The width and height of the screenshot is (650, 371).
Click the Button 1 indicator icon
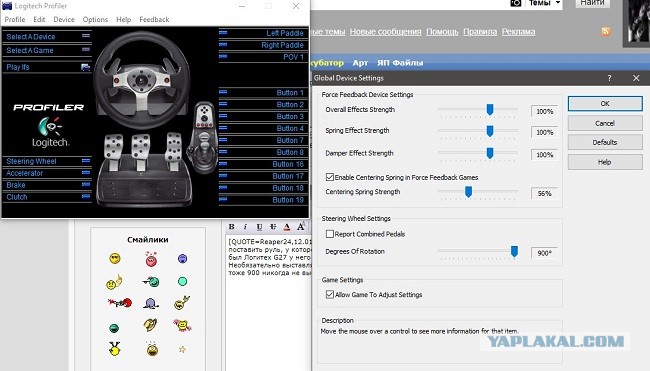[x=223, y=92]
